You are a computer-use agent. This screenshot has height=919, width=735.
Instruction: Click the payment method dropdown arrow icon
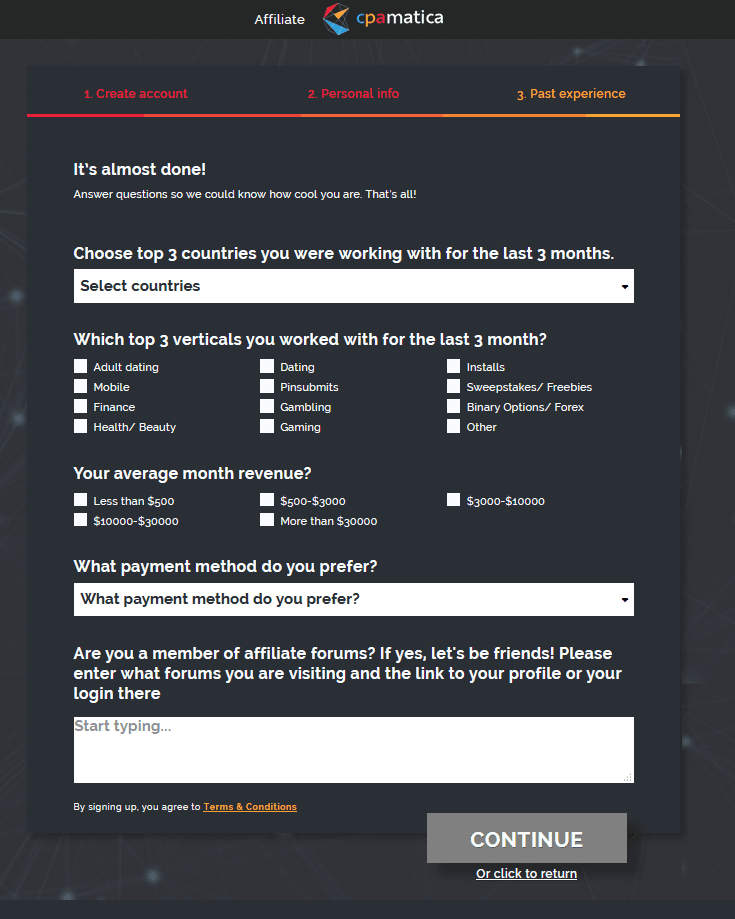point(623,599)
